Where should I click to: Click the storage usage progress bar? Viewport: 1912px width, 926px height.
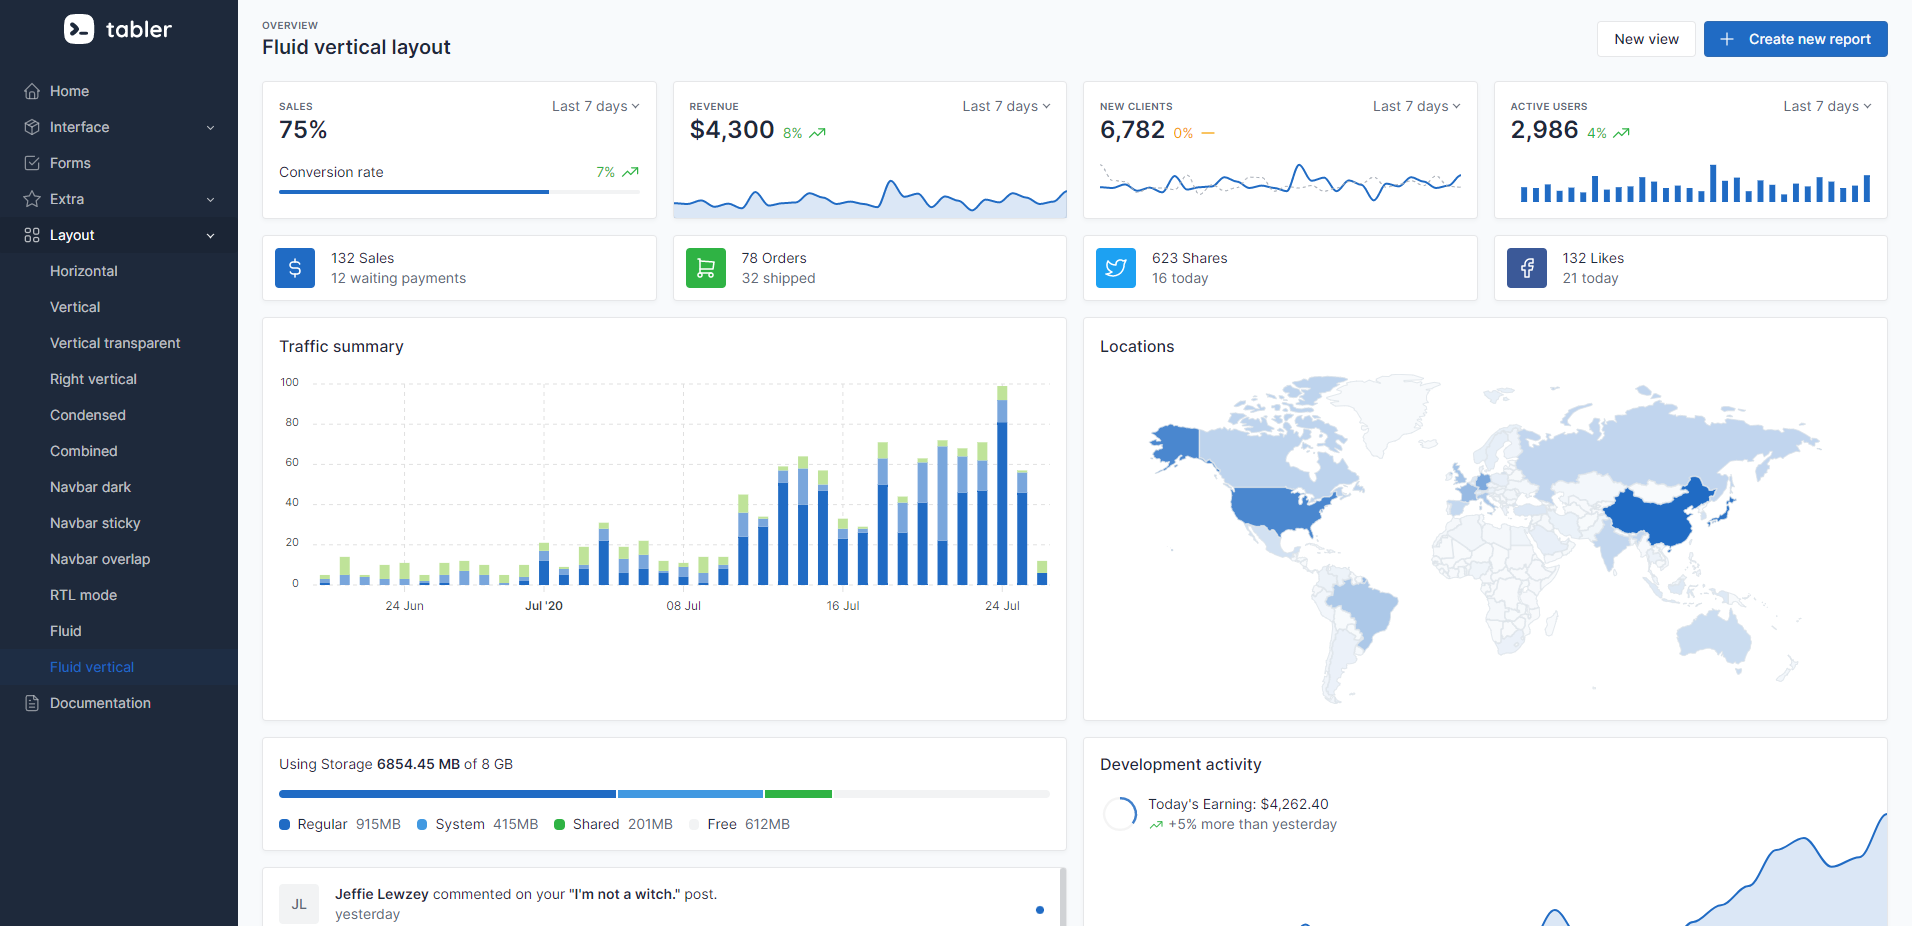(x=664, y=794)
